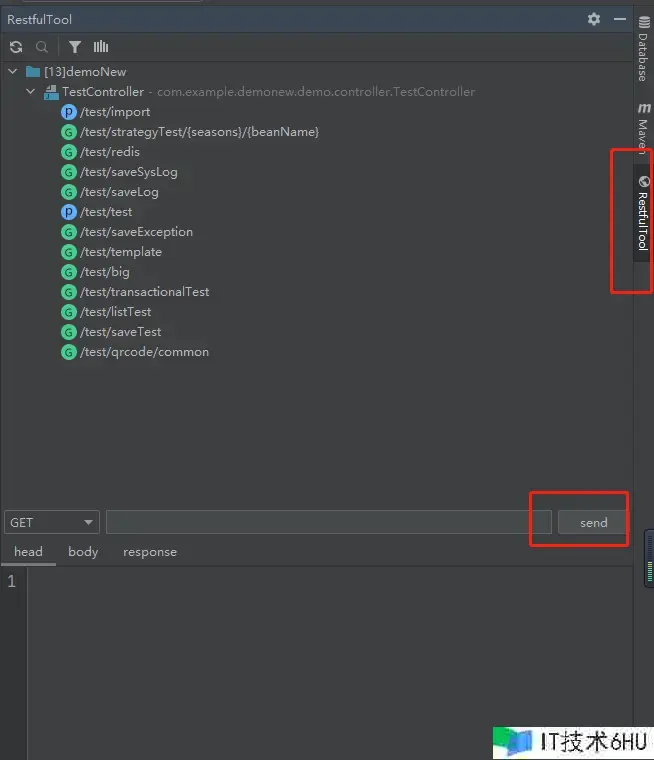Click the search magnifier icon
654x760 pixels.
(x=42, y=47)
